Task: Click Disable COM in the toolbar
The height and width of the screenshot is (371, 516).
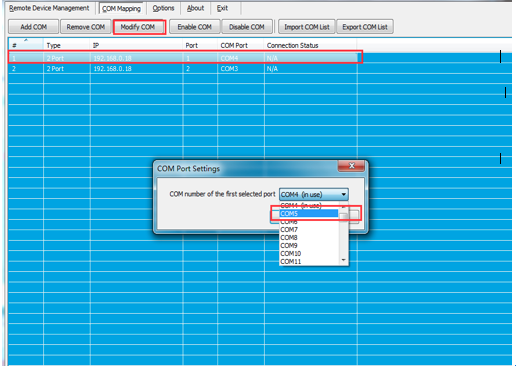Action: click(x=247, y=27)
